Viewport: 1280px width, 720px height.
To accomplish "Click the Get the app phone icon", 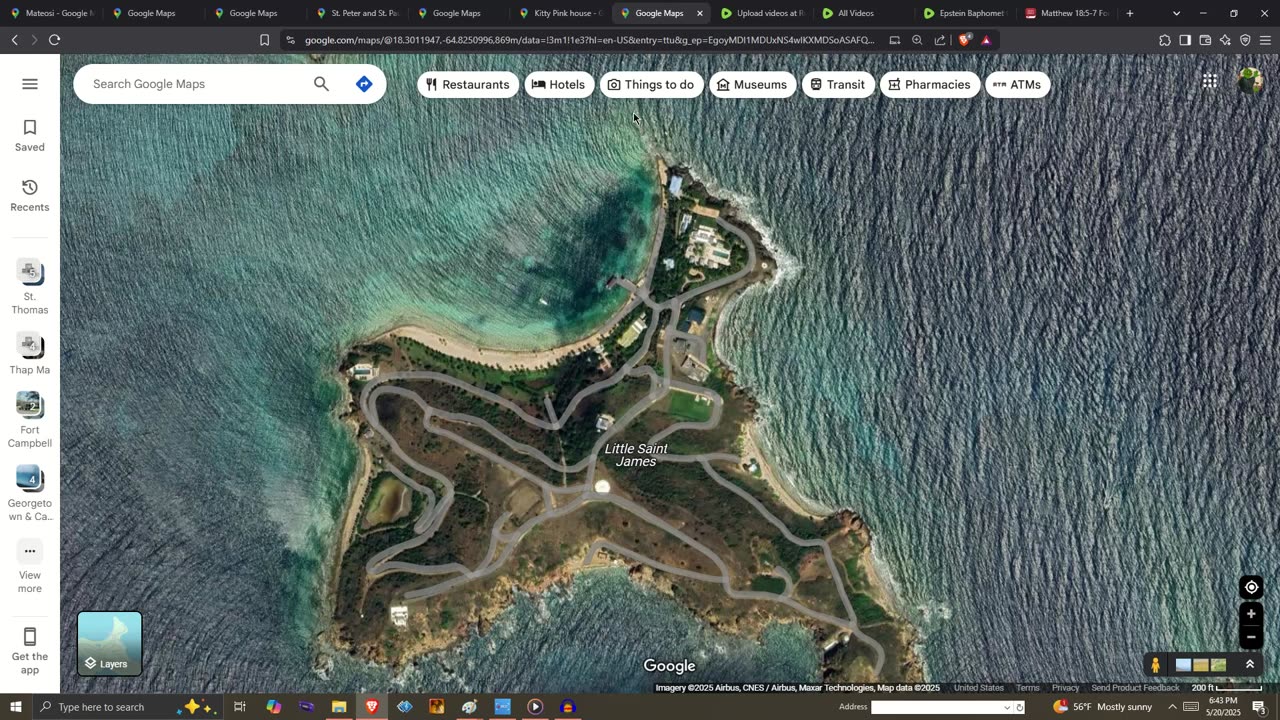I will (30, 637).
